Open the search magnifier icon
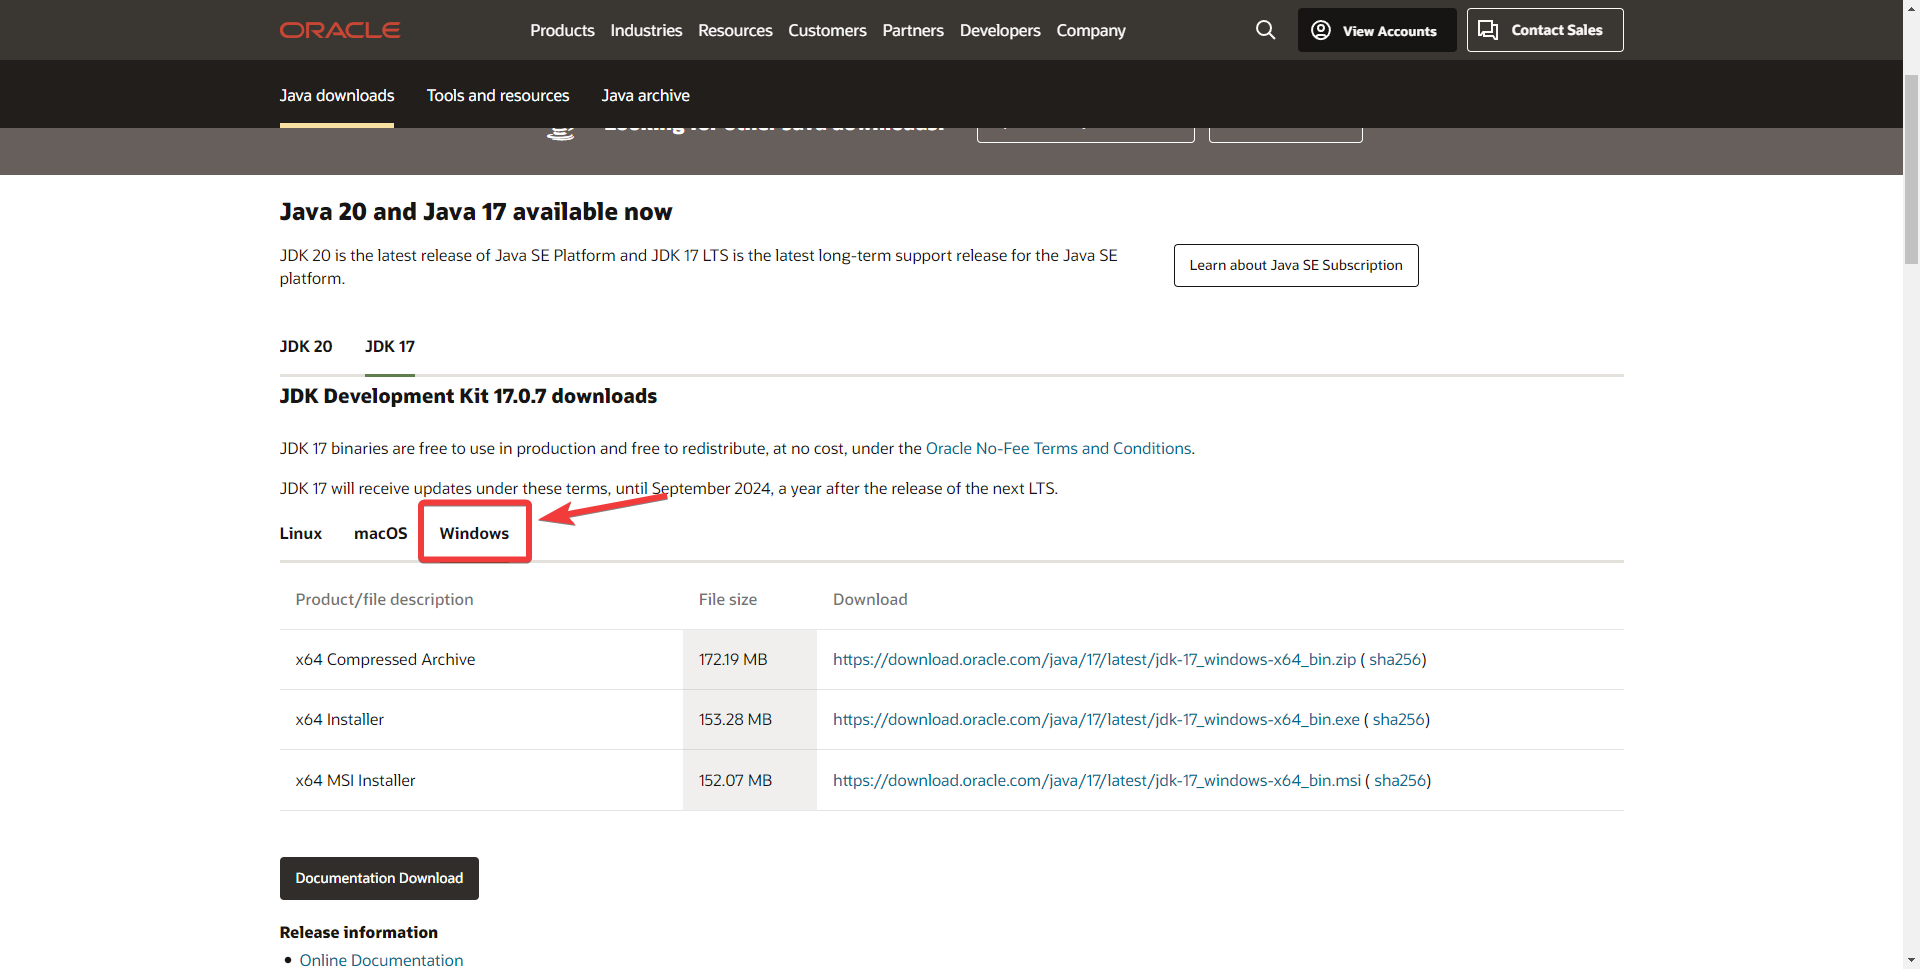 (x=1265, y=30)
